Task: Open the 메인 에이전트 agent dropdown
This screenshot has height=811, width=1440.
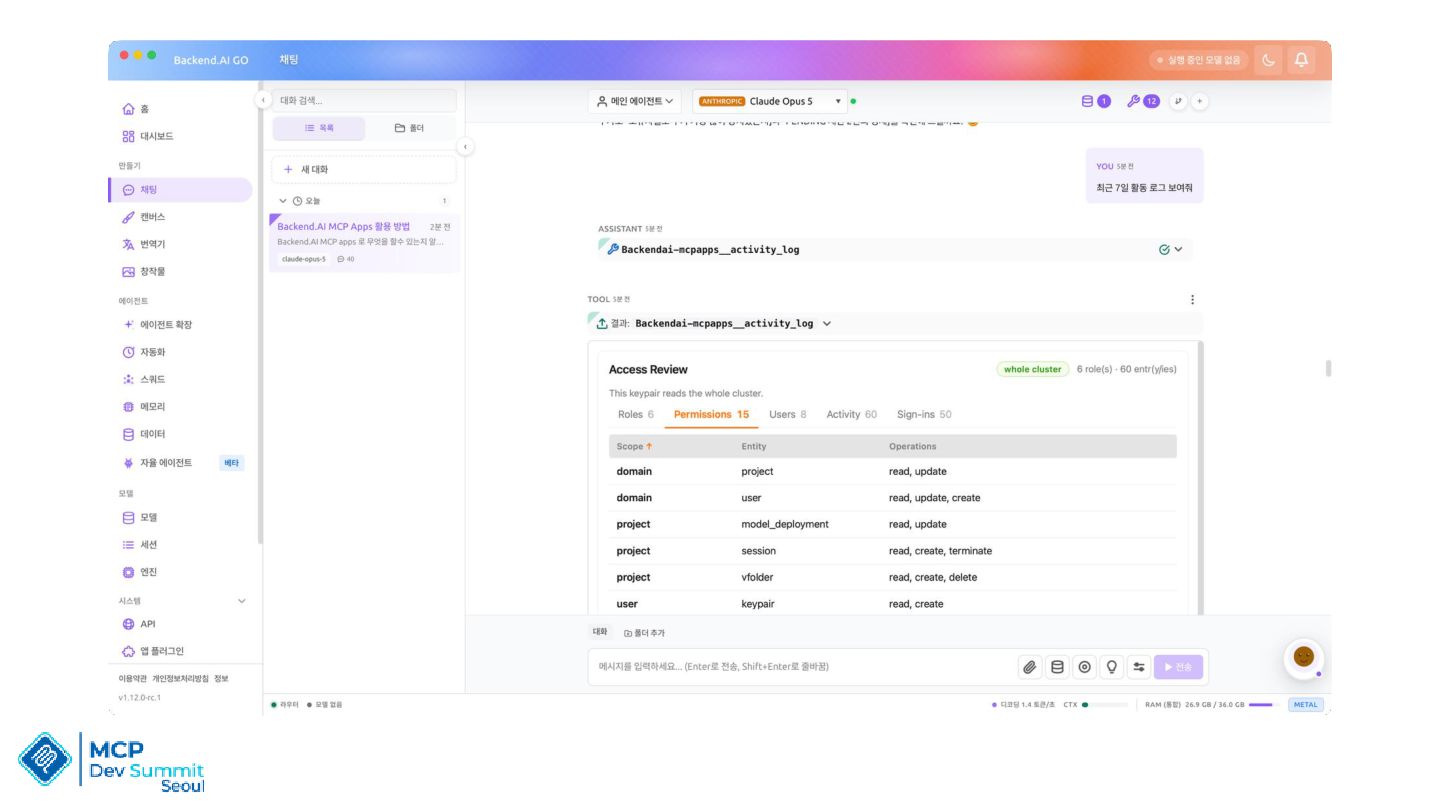Action: [x=635, y=101]
